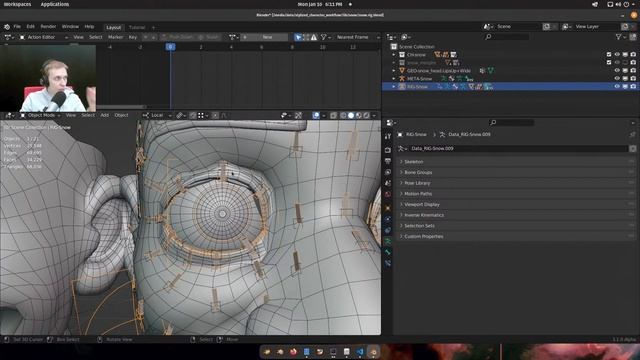The width and height of the screenshot is (640, 360).
Task: Select material preview viewport shading
Action: 359,116
